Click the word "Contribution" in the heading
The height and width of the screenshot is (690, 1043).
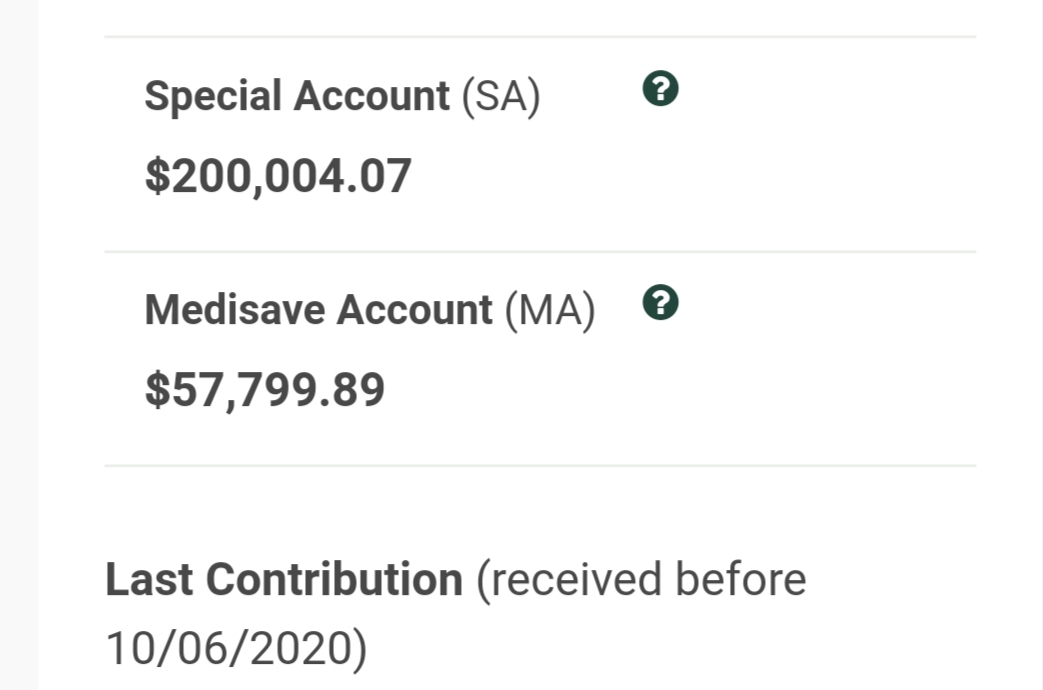pyautogui.click(x=338, y=580)
